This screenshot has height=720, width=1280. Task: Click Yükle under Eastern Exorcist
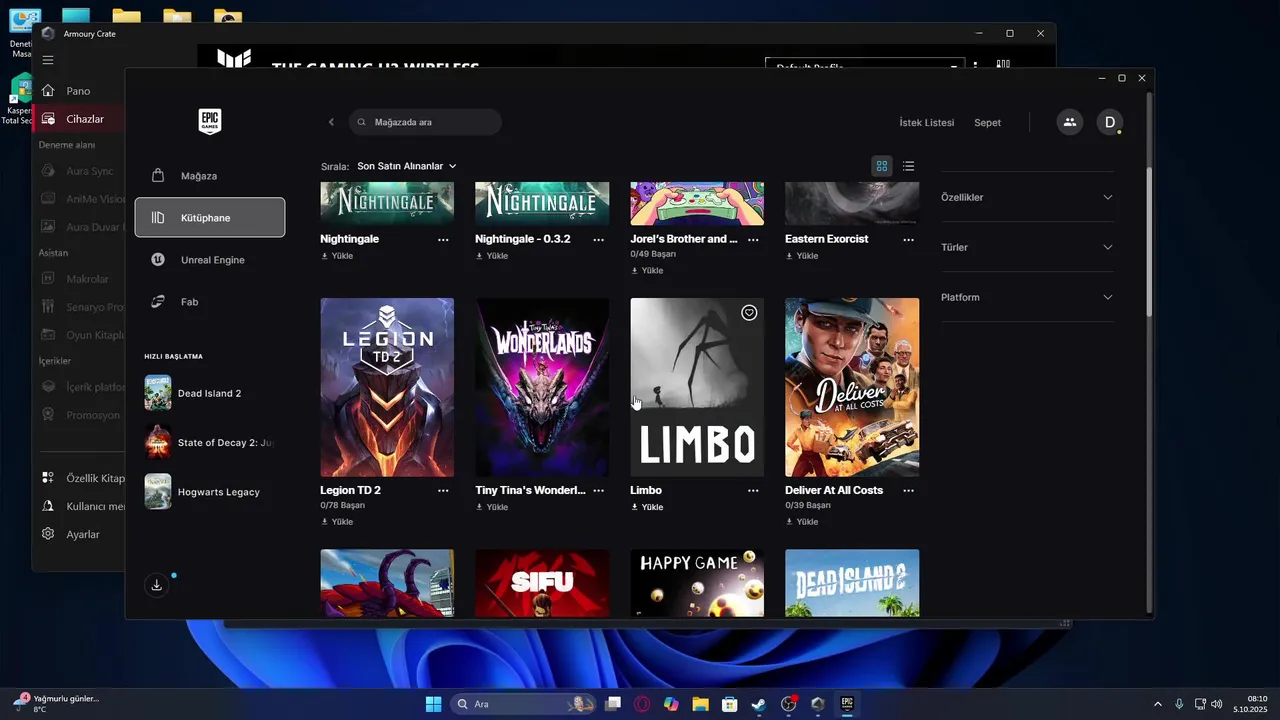802,256
